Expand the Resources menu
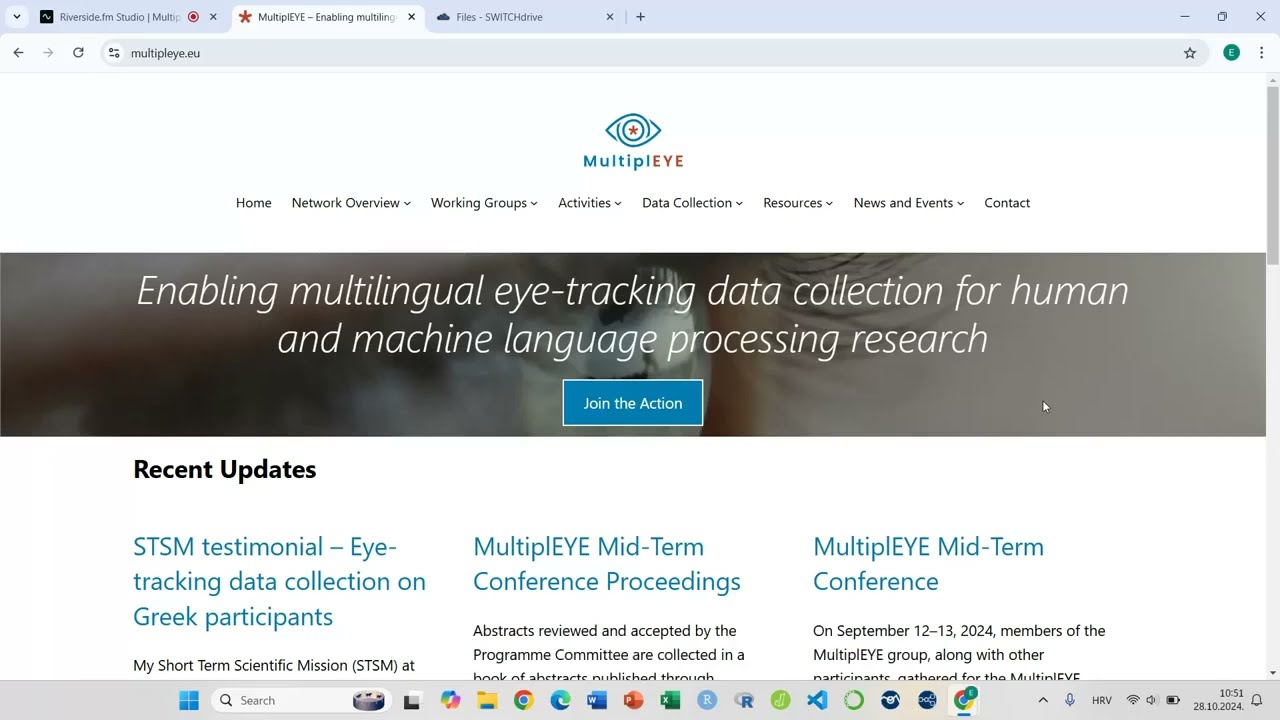This screenshot has height=720, width=1280. (x=798, y=203)
